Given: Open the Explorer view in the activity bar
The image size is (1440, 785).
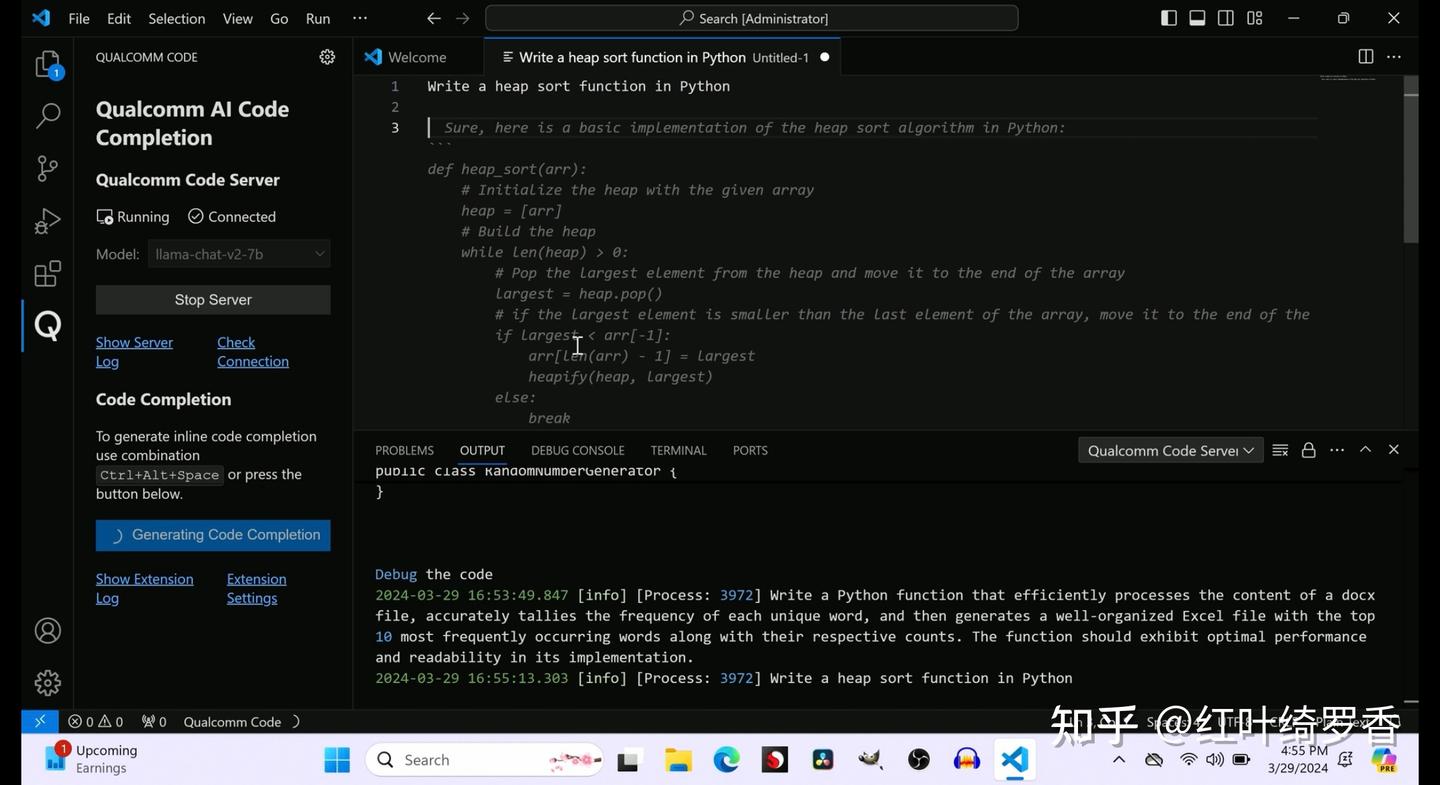Looking at the screenshot, I should [47, 65].
